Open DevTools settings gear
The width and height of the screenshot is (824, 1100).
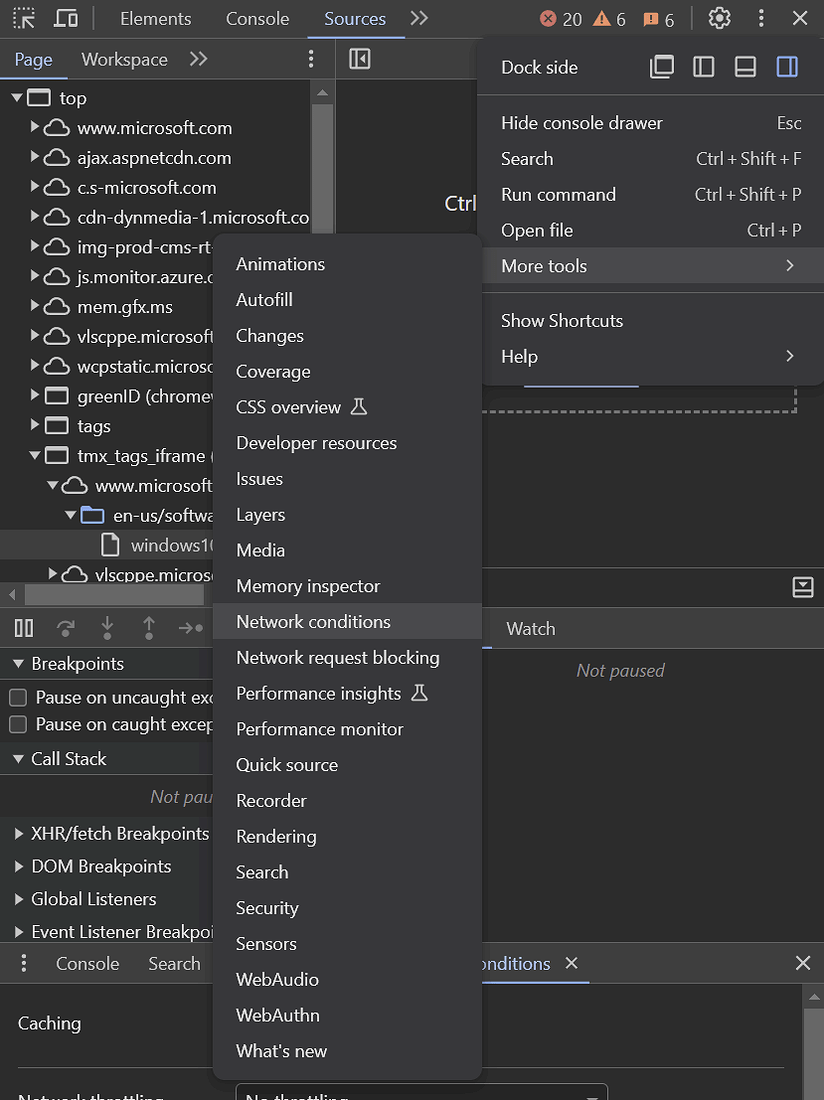point(719,18)
